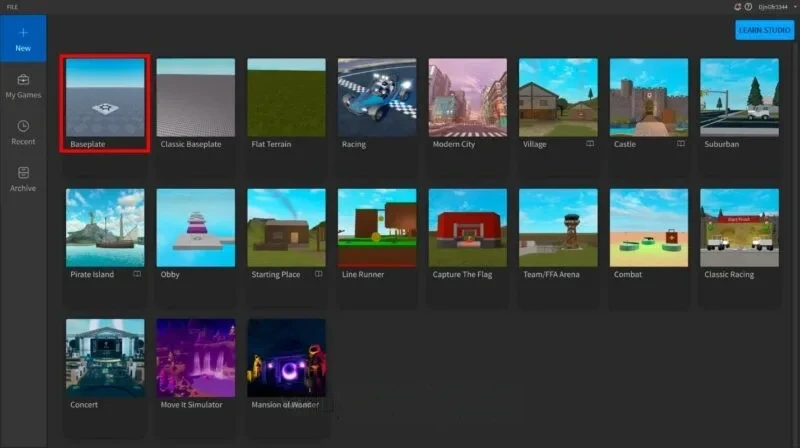Click the "Baseplate" label text
The image size is (800, 448).
(88, 144)
